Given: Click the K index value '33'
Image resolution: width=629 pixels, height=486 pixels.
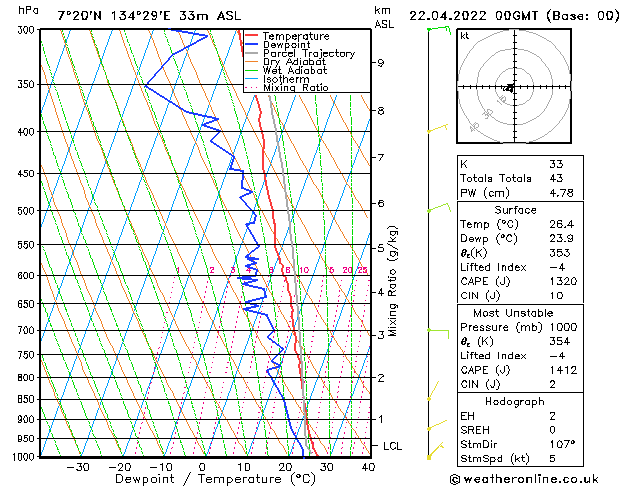Looking at the screenshot, I should pyautogui.click(x=556, y=164).
